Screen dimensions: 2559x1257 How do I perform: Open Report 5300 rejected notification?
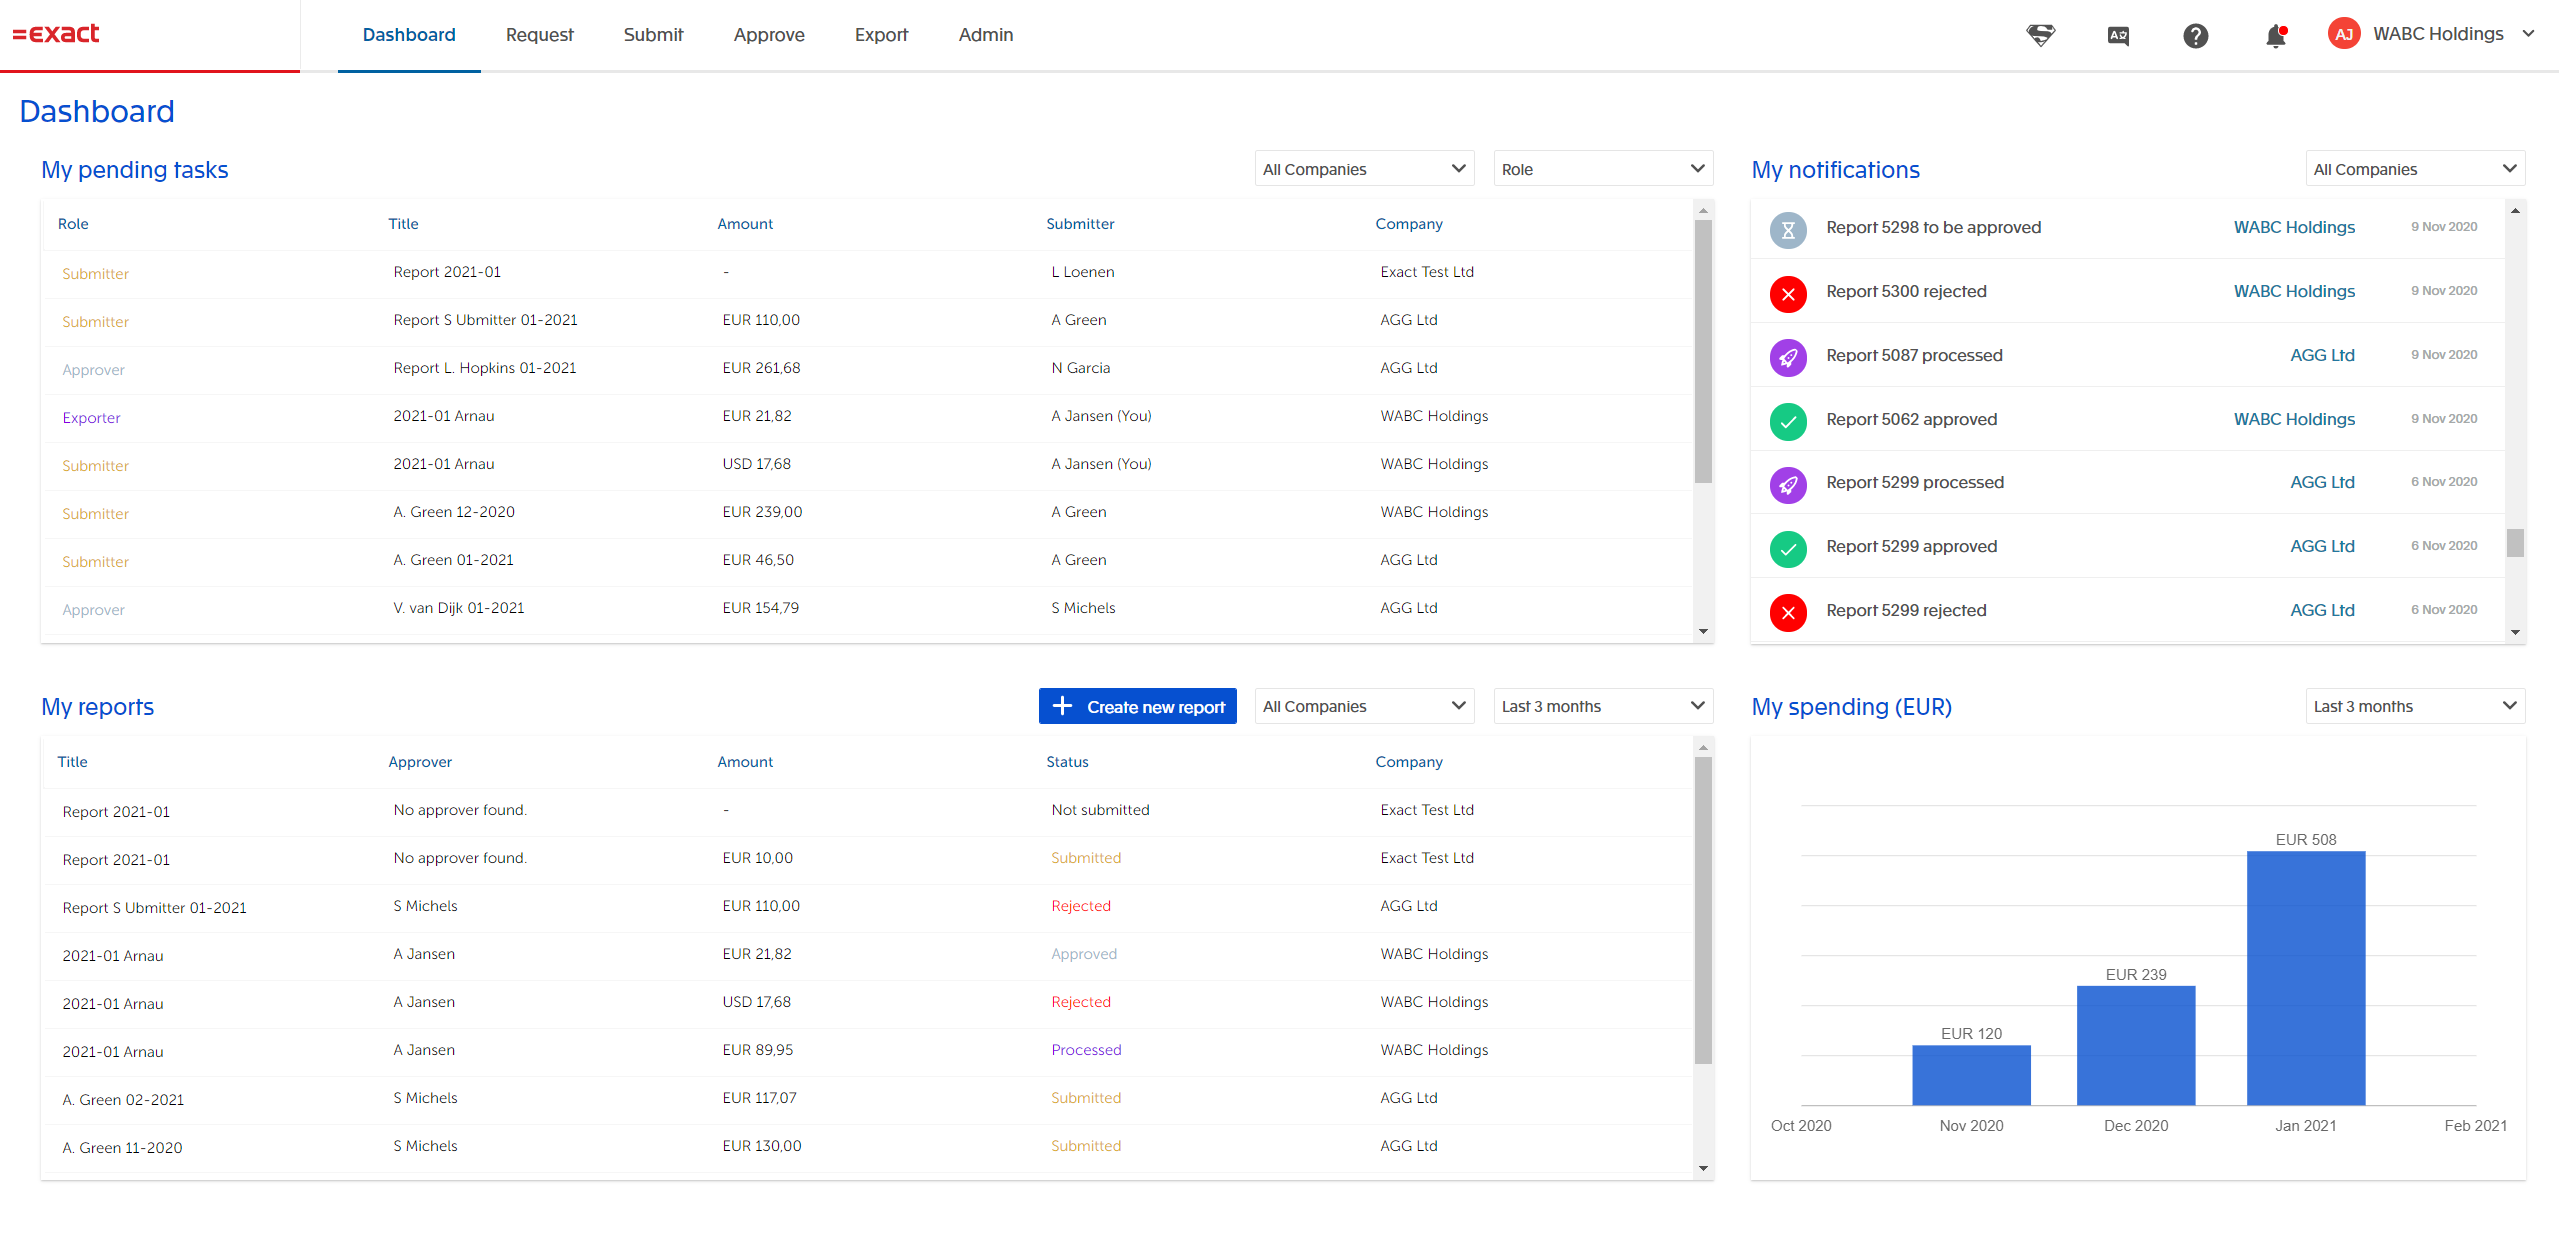pos(2128,291)
